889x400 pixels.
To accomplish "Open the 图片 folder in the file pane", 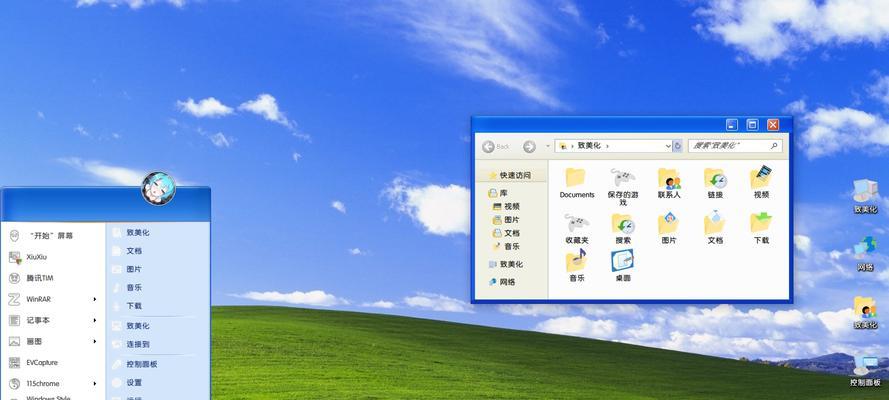I will pyautogui.click(x=669, y=229).
